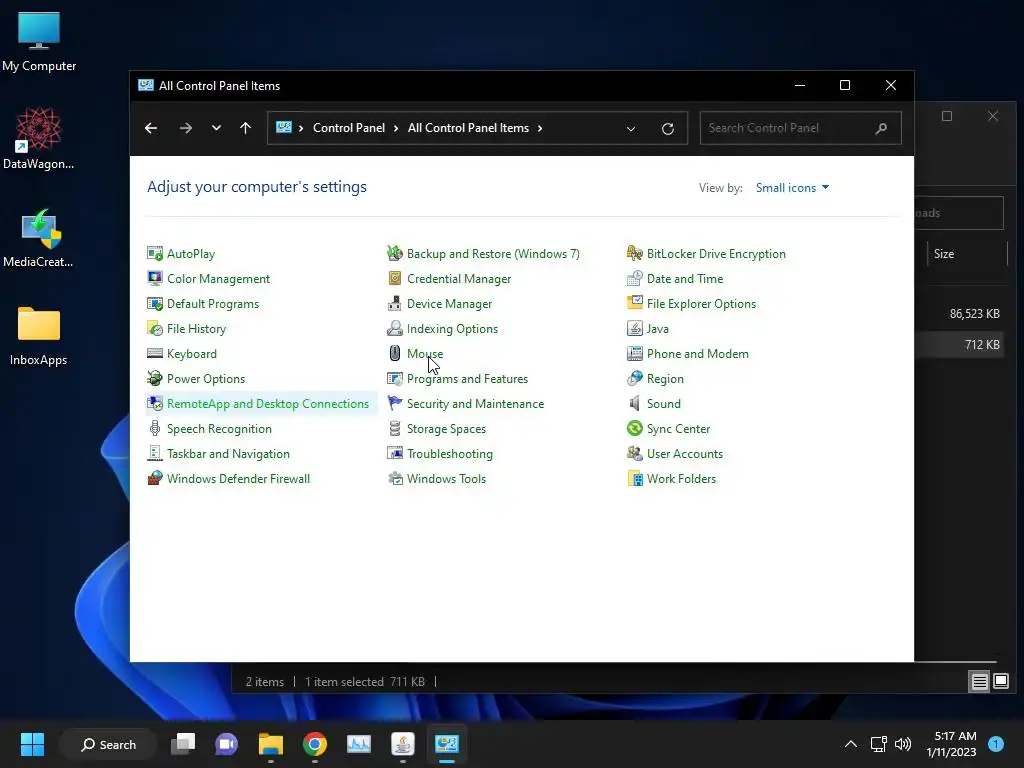Open the Sync Center icon
Viewport: 1024px width, 768px height.
[635, 428]
